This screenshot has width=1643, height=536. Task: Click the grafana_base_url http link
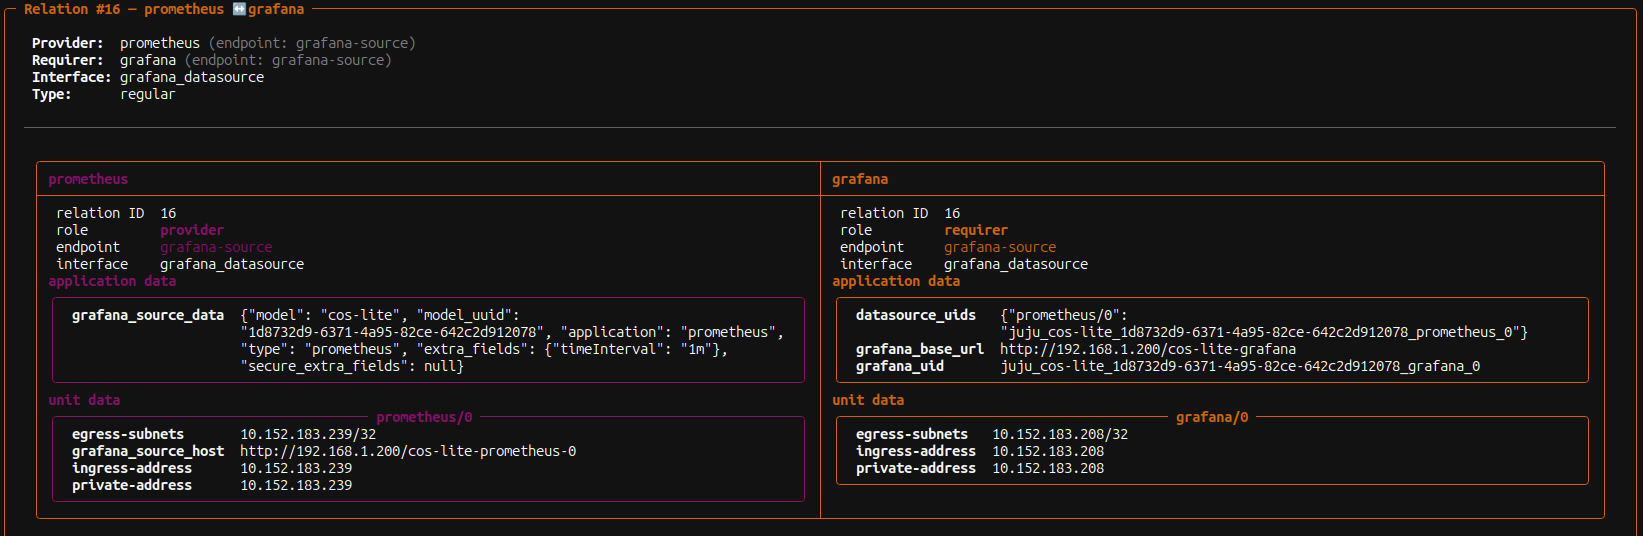click(1147, 349)
